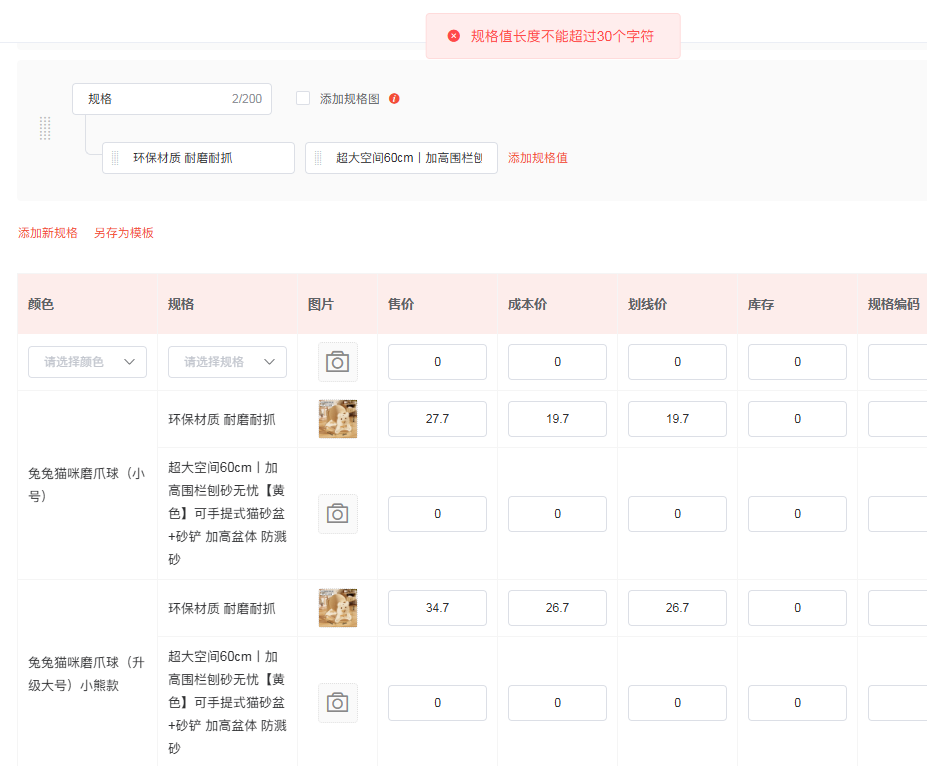Click camera upload icon in the batch-fill row

(x=337, y=362)
